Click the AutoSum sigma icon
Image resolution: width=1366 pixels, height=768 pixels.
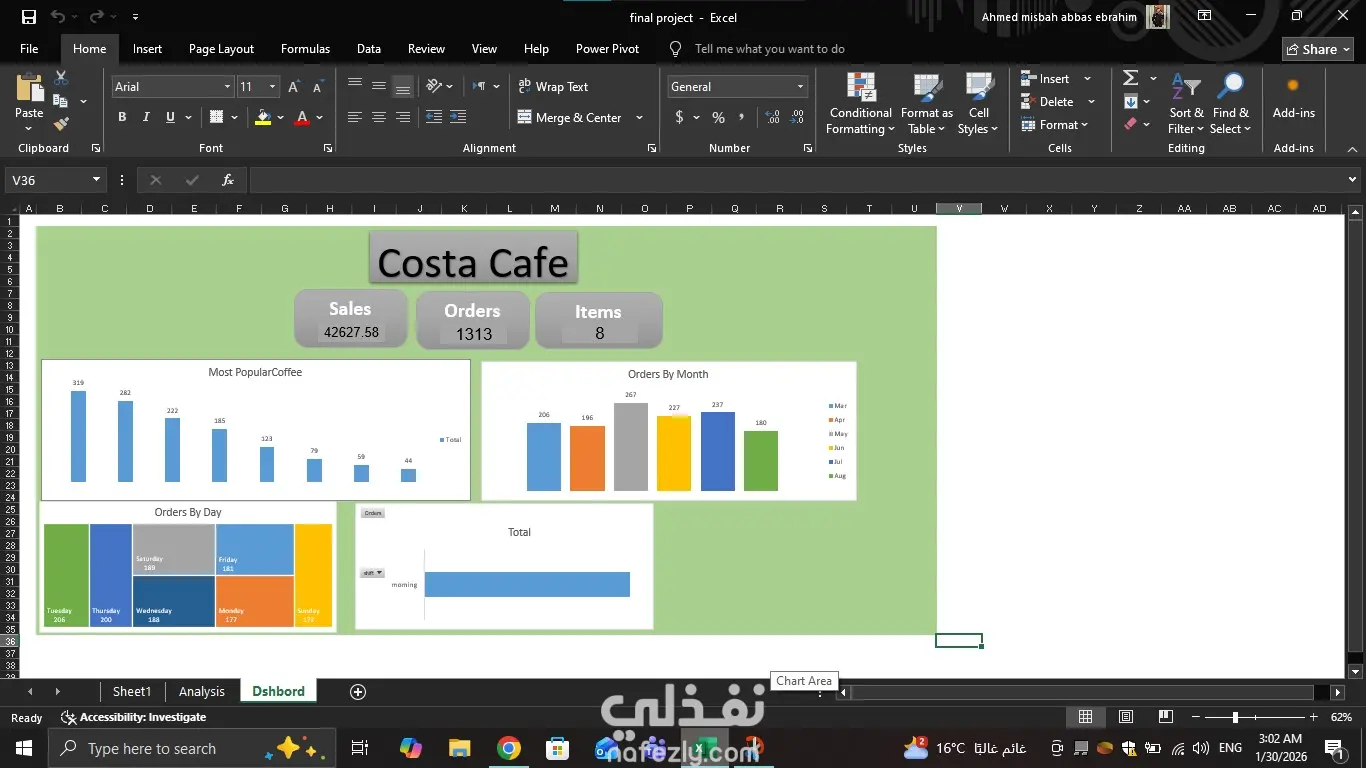1131,78
